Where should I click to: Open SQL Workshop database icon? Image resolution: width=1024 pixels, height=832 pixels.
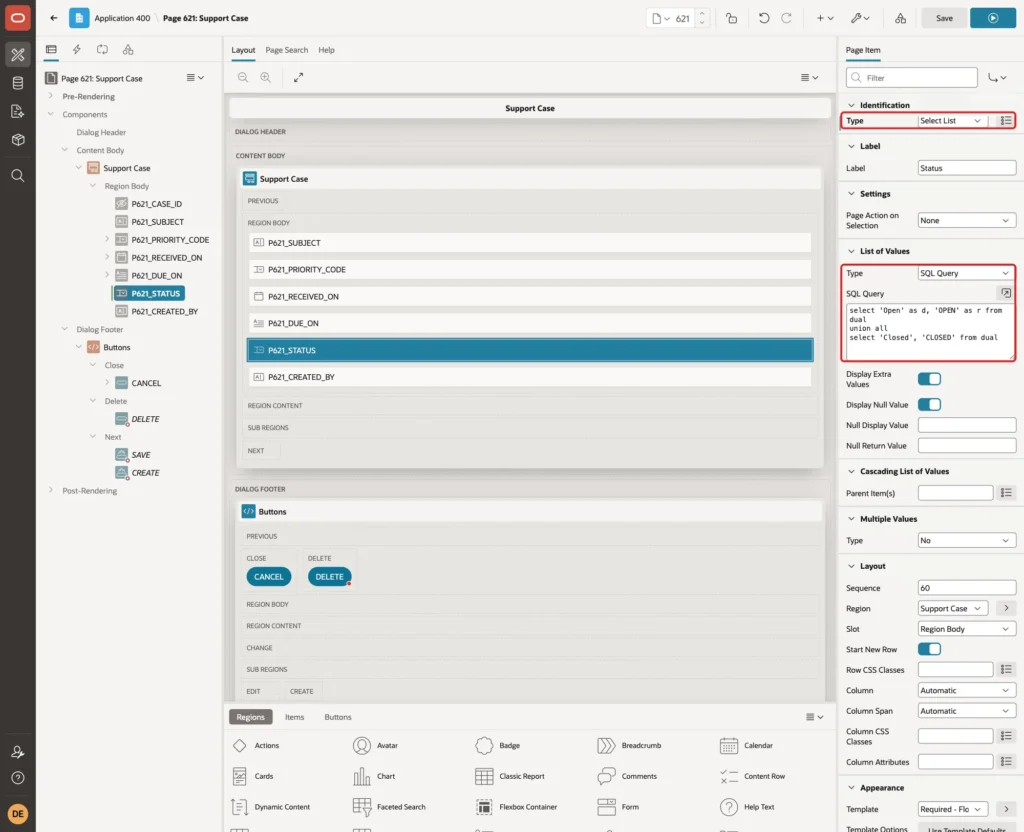click(x=18, y=83)
